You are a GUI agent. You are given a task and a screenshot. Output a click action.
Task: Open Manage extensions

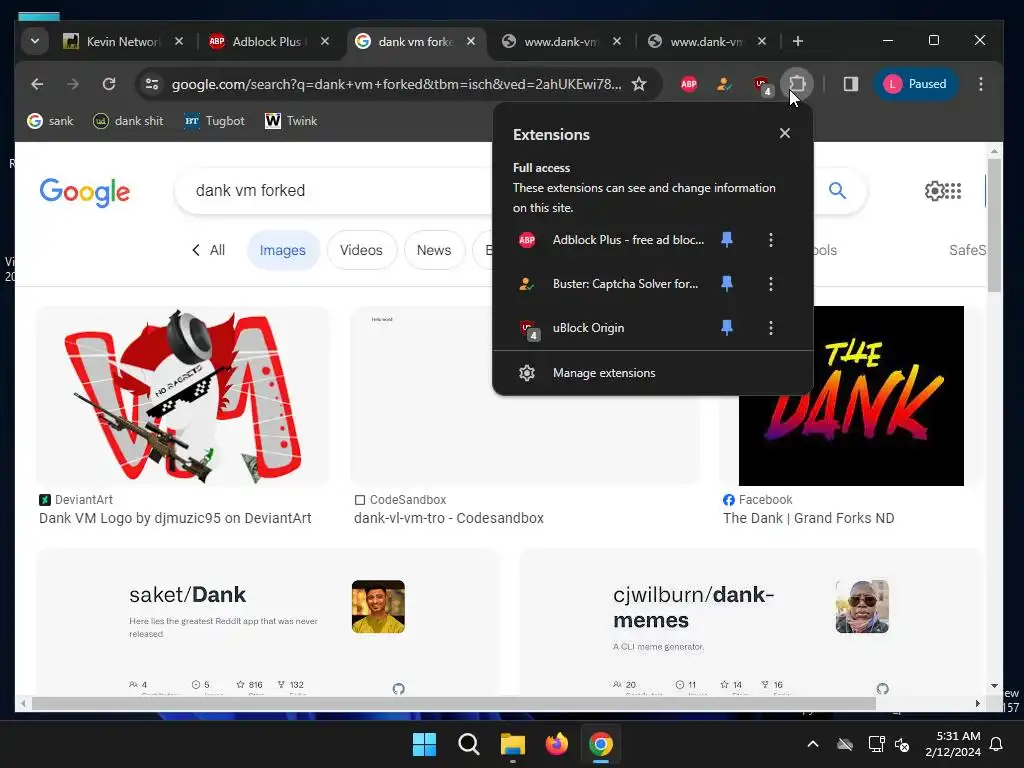(x=652, y=373)
